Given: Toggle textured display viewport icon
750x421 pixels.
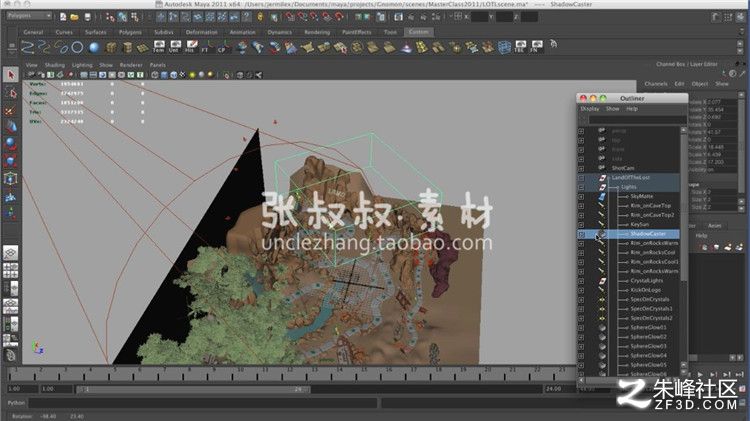Looking at the screenshot, I should [x=182, y=75].
